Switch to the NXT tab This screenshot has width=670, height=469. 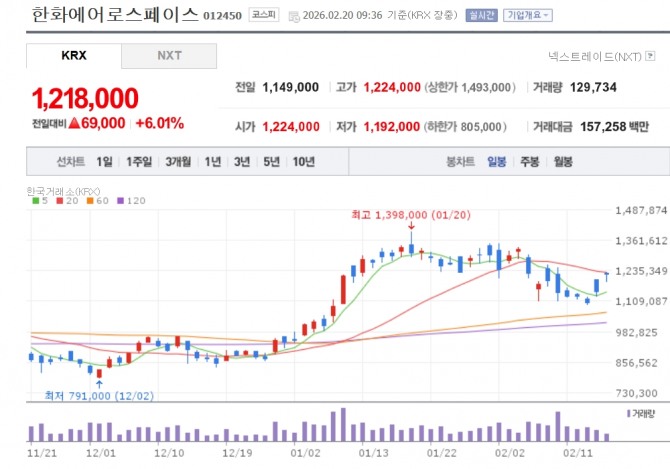[169, 56]
